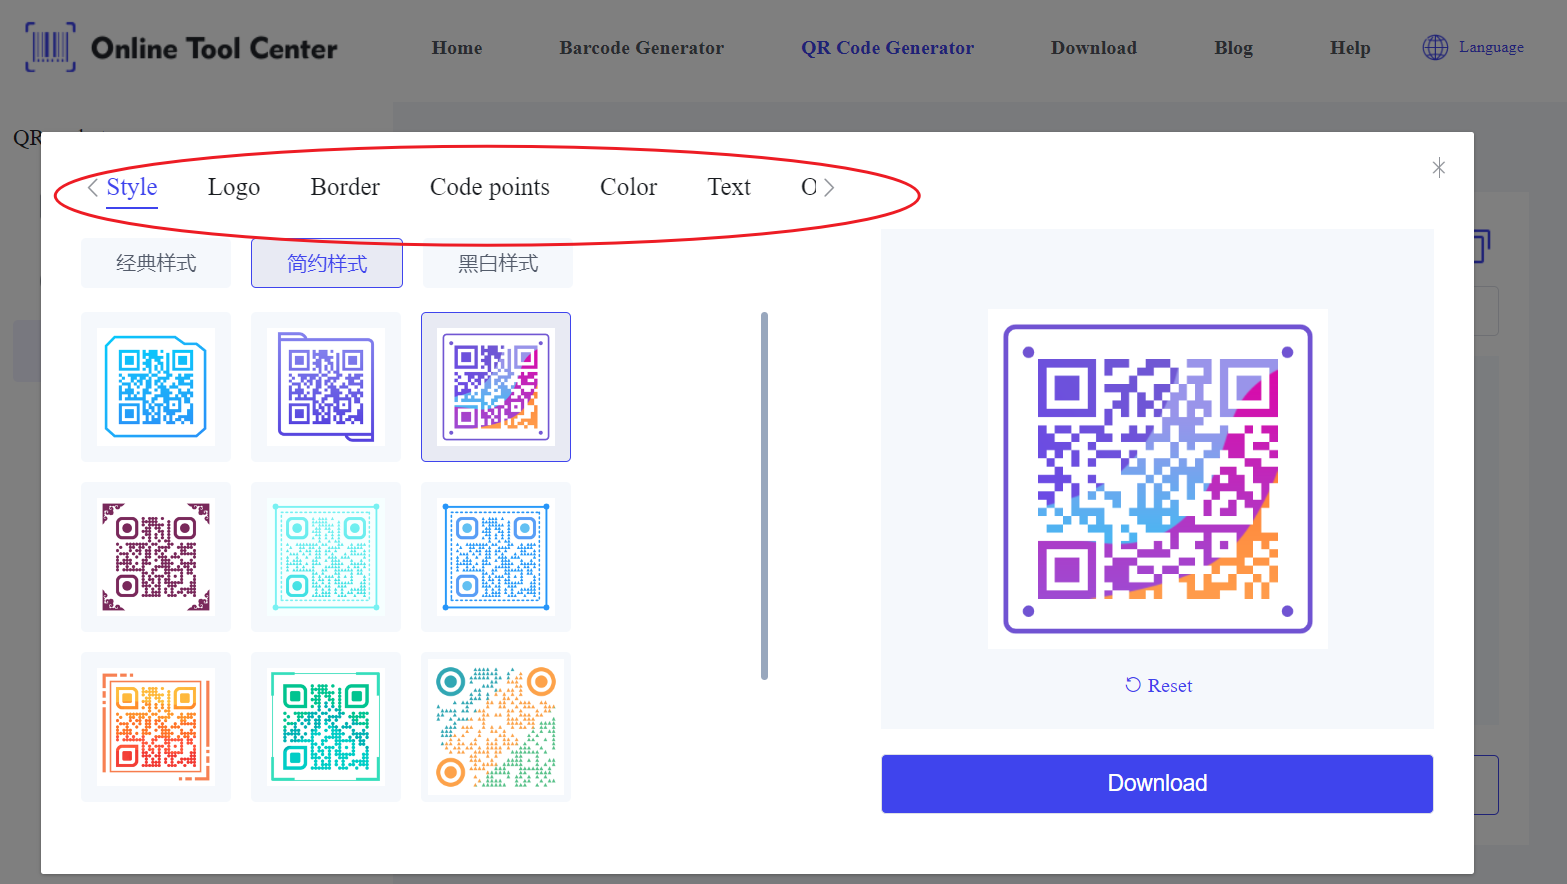Open the Code points tab
The height and width of the screenshot is (884, 1567).
(x=490, y=187)
